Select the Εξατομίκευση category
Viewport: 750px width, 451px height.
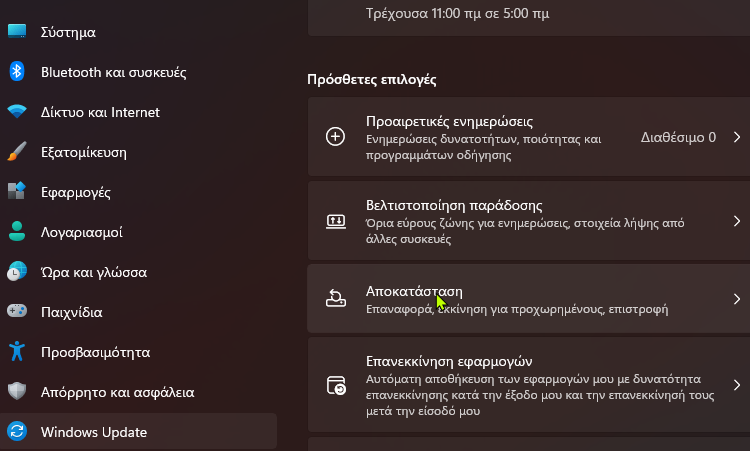pyautogui.click(x=139, y=152)
